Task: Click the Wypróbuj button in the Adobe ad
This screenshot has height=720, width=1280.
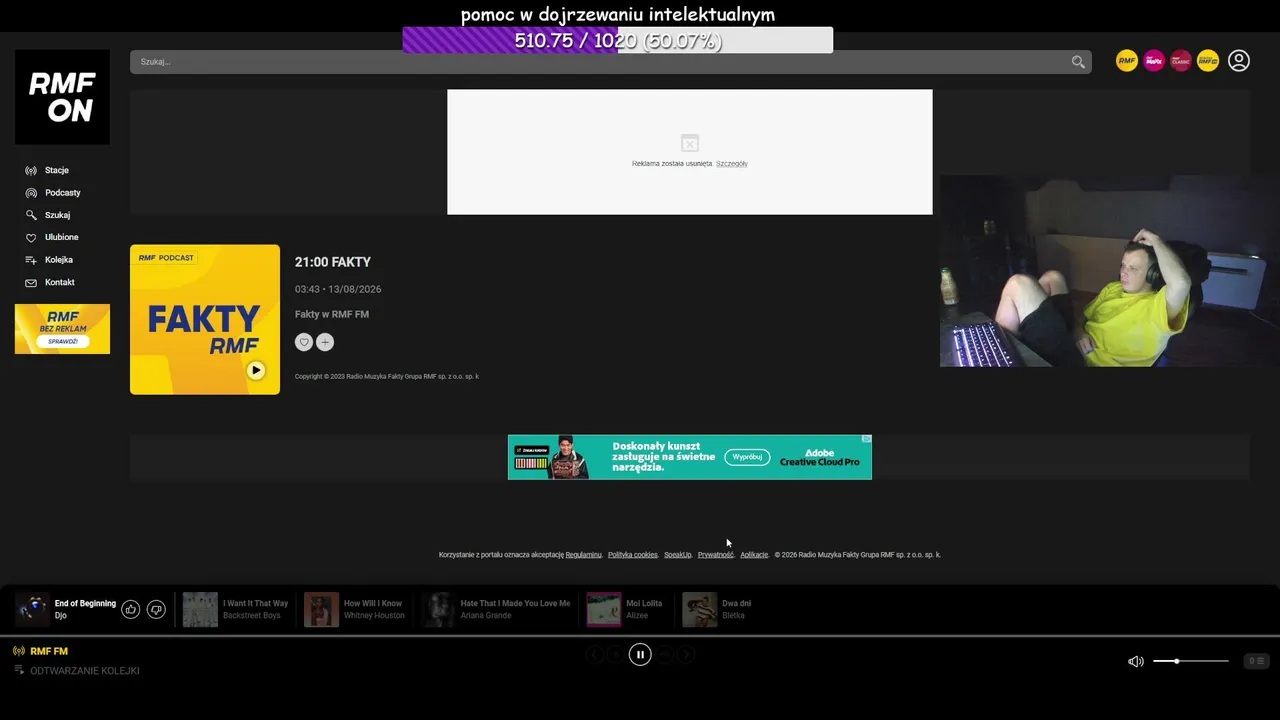Action: 747,457
